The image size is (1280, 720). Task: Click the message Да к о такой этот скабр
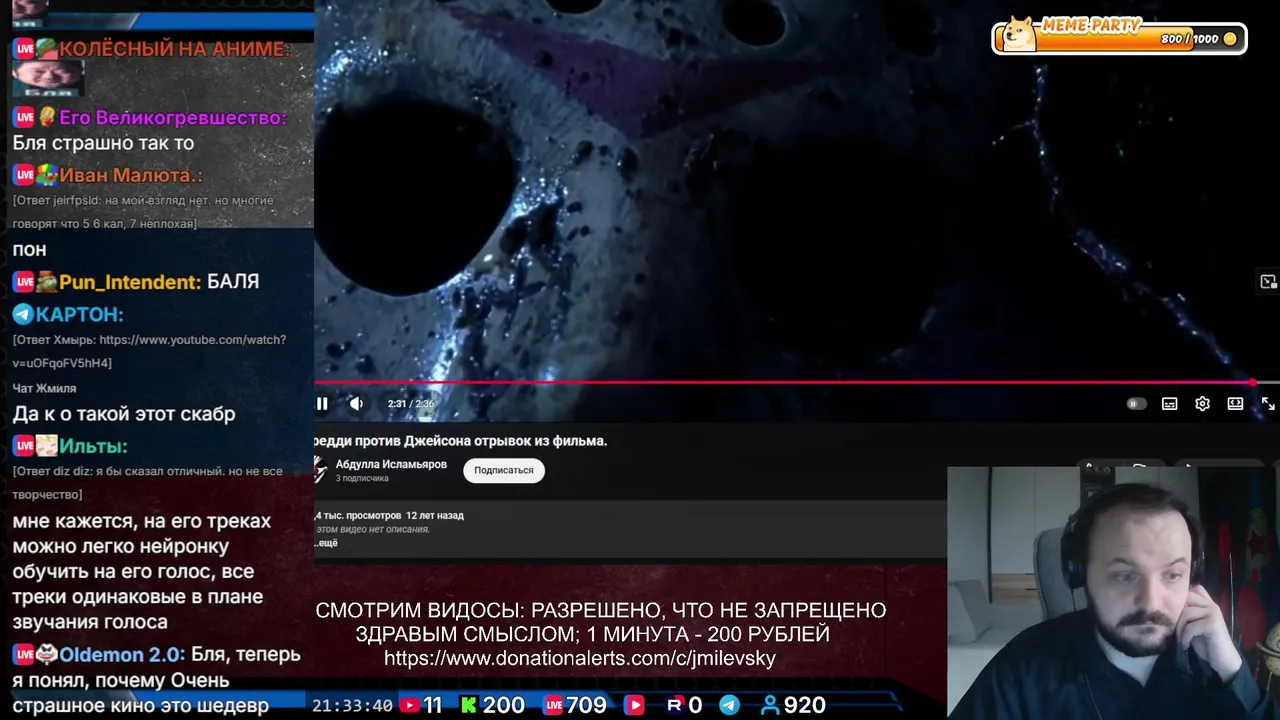tap(124, 413)
